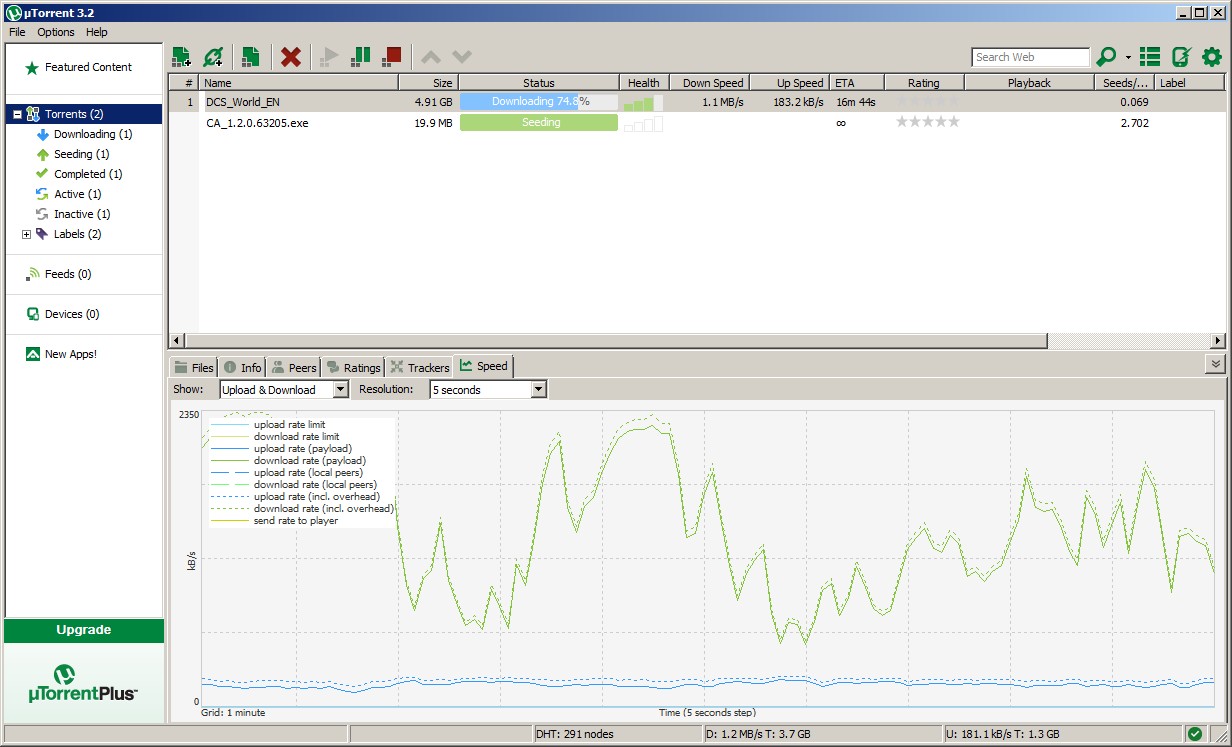This screenshot has width=1232, height=747.
Task: Switch to the Files tab
Action: (x=194, y=367)
